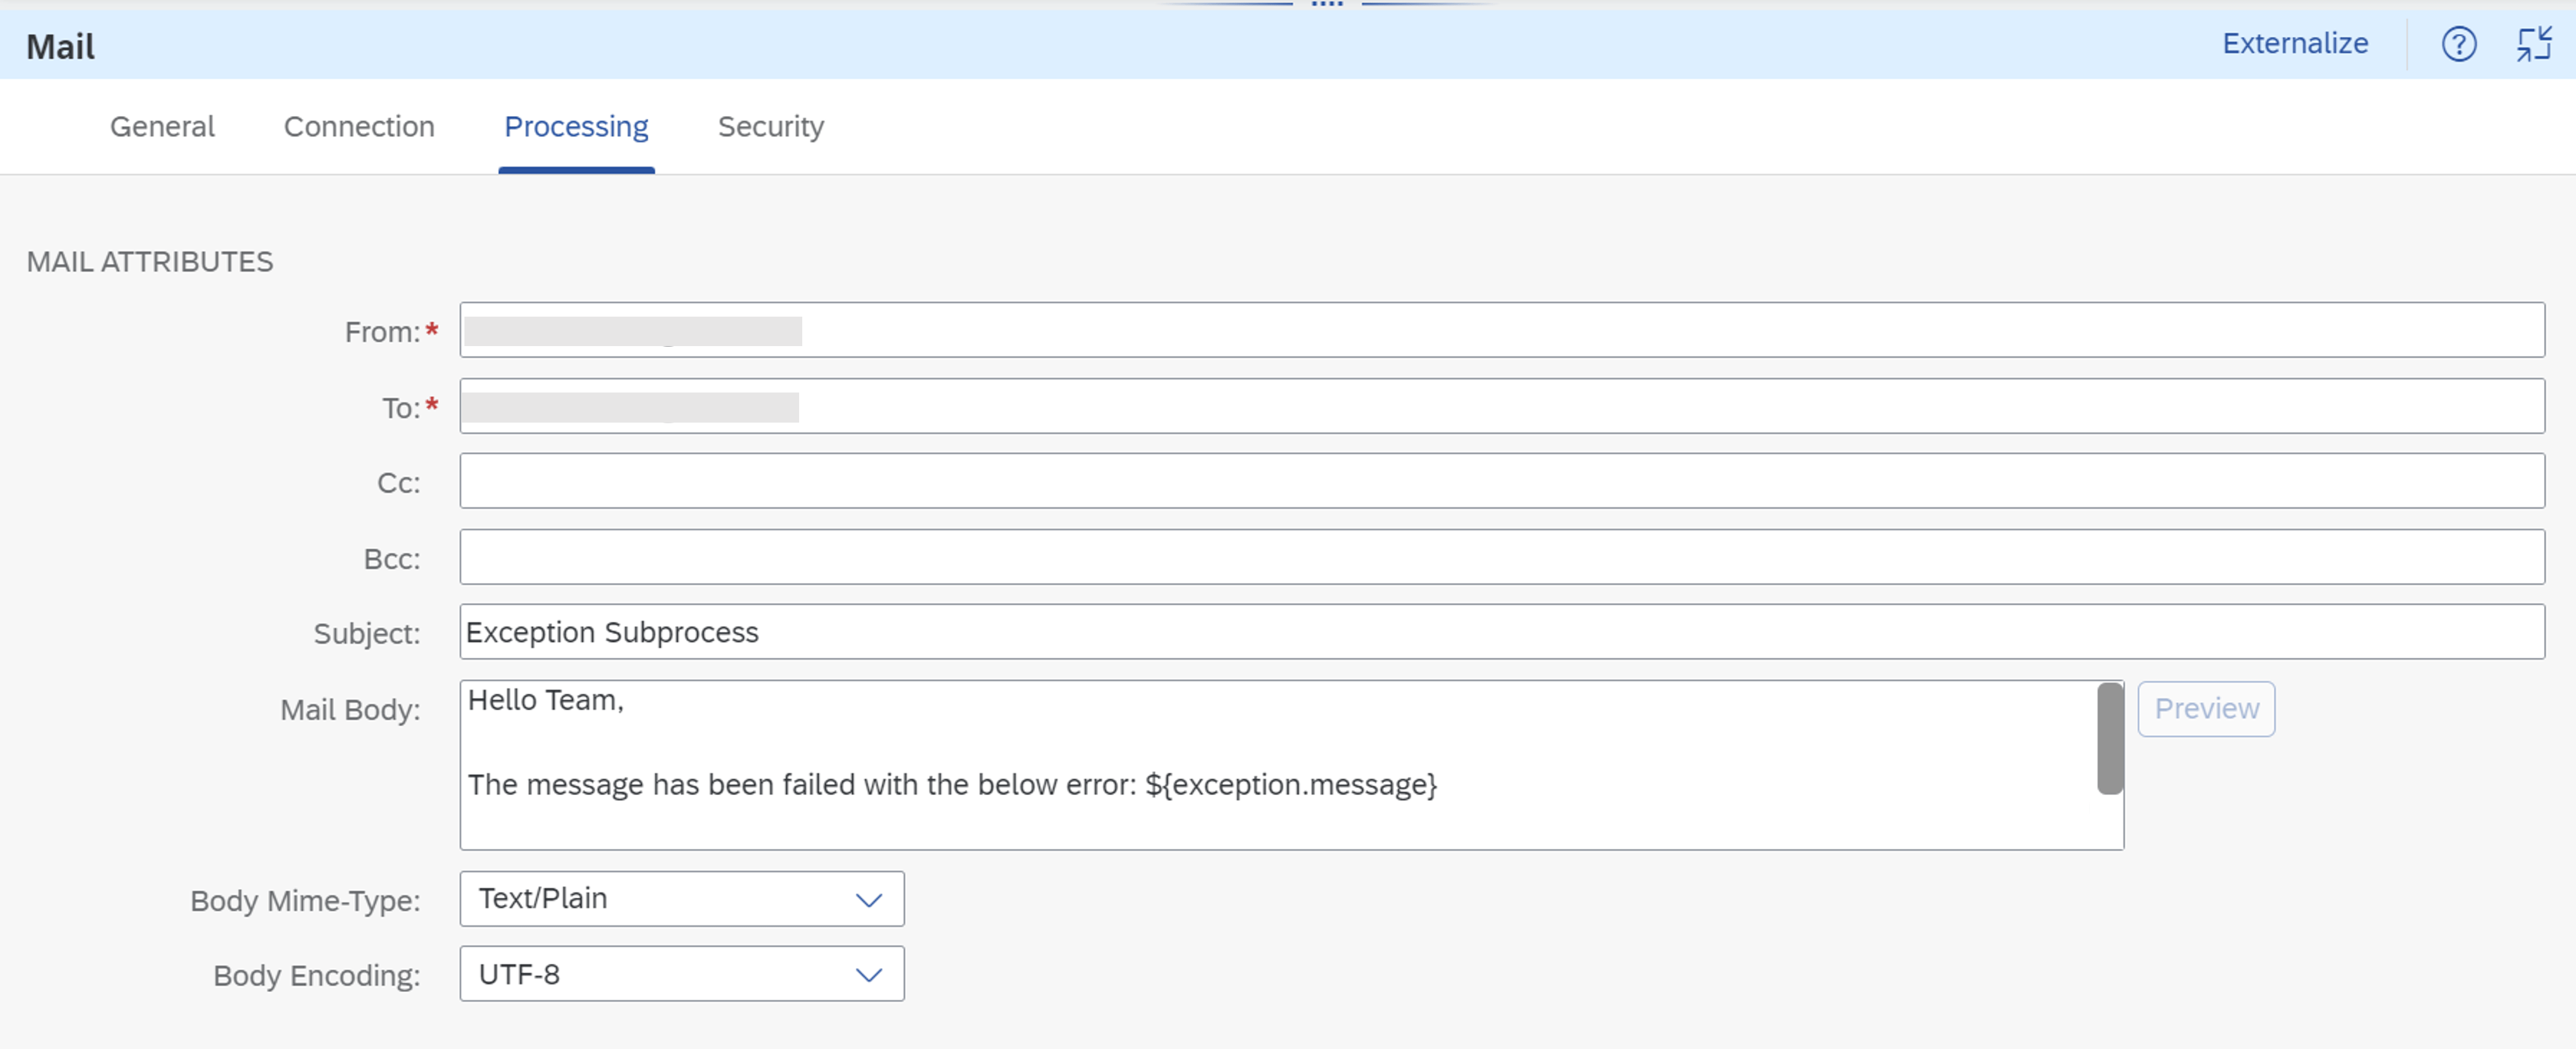Click the Mail panel header title
Screen dimensions: 2576x1049
pos(59,45)
